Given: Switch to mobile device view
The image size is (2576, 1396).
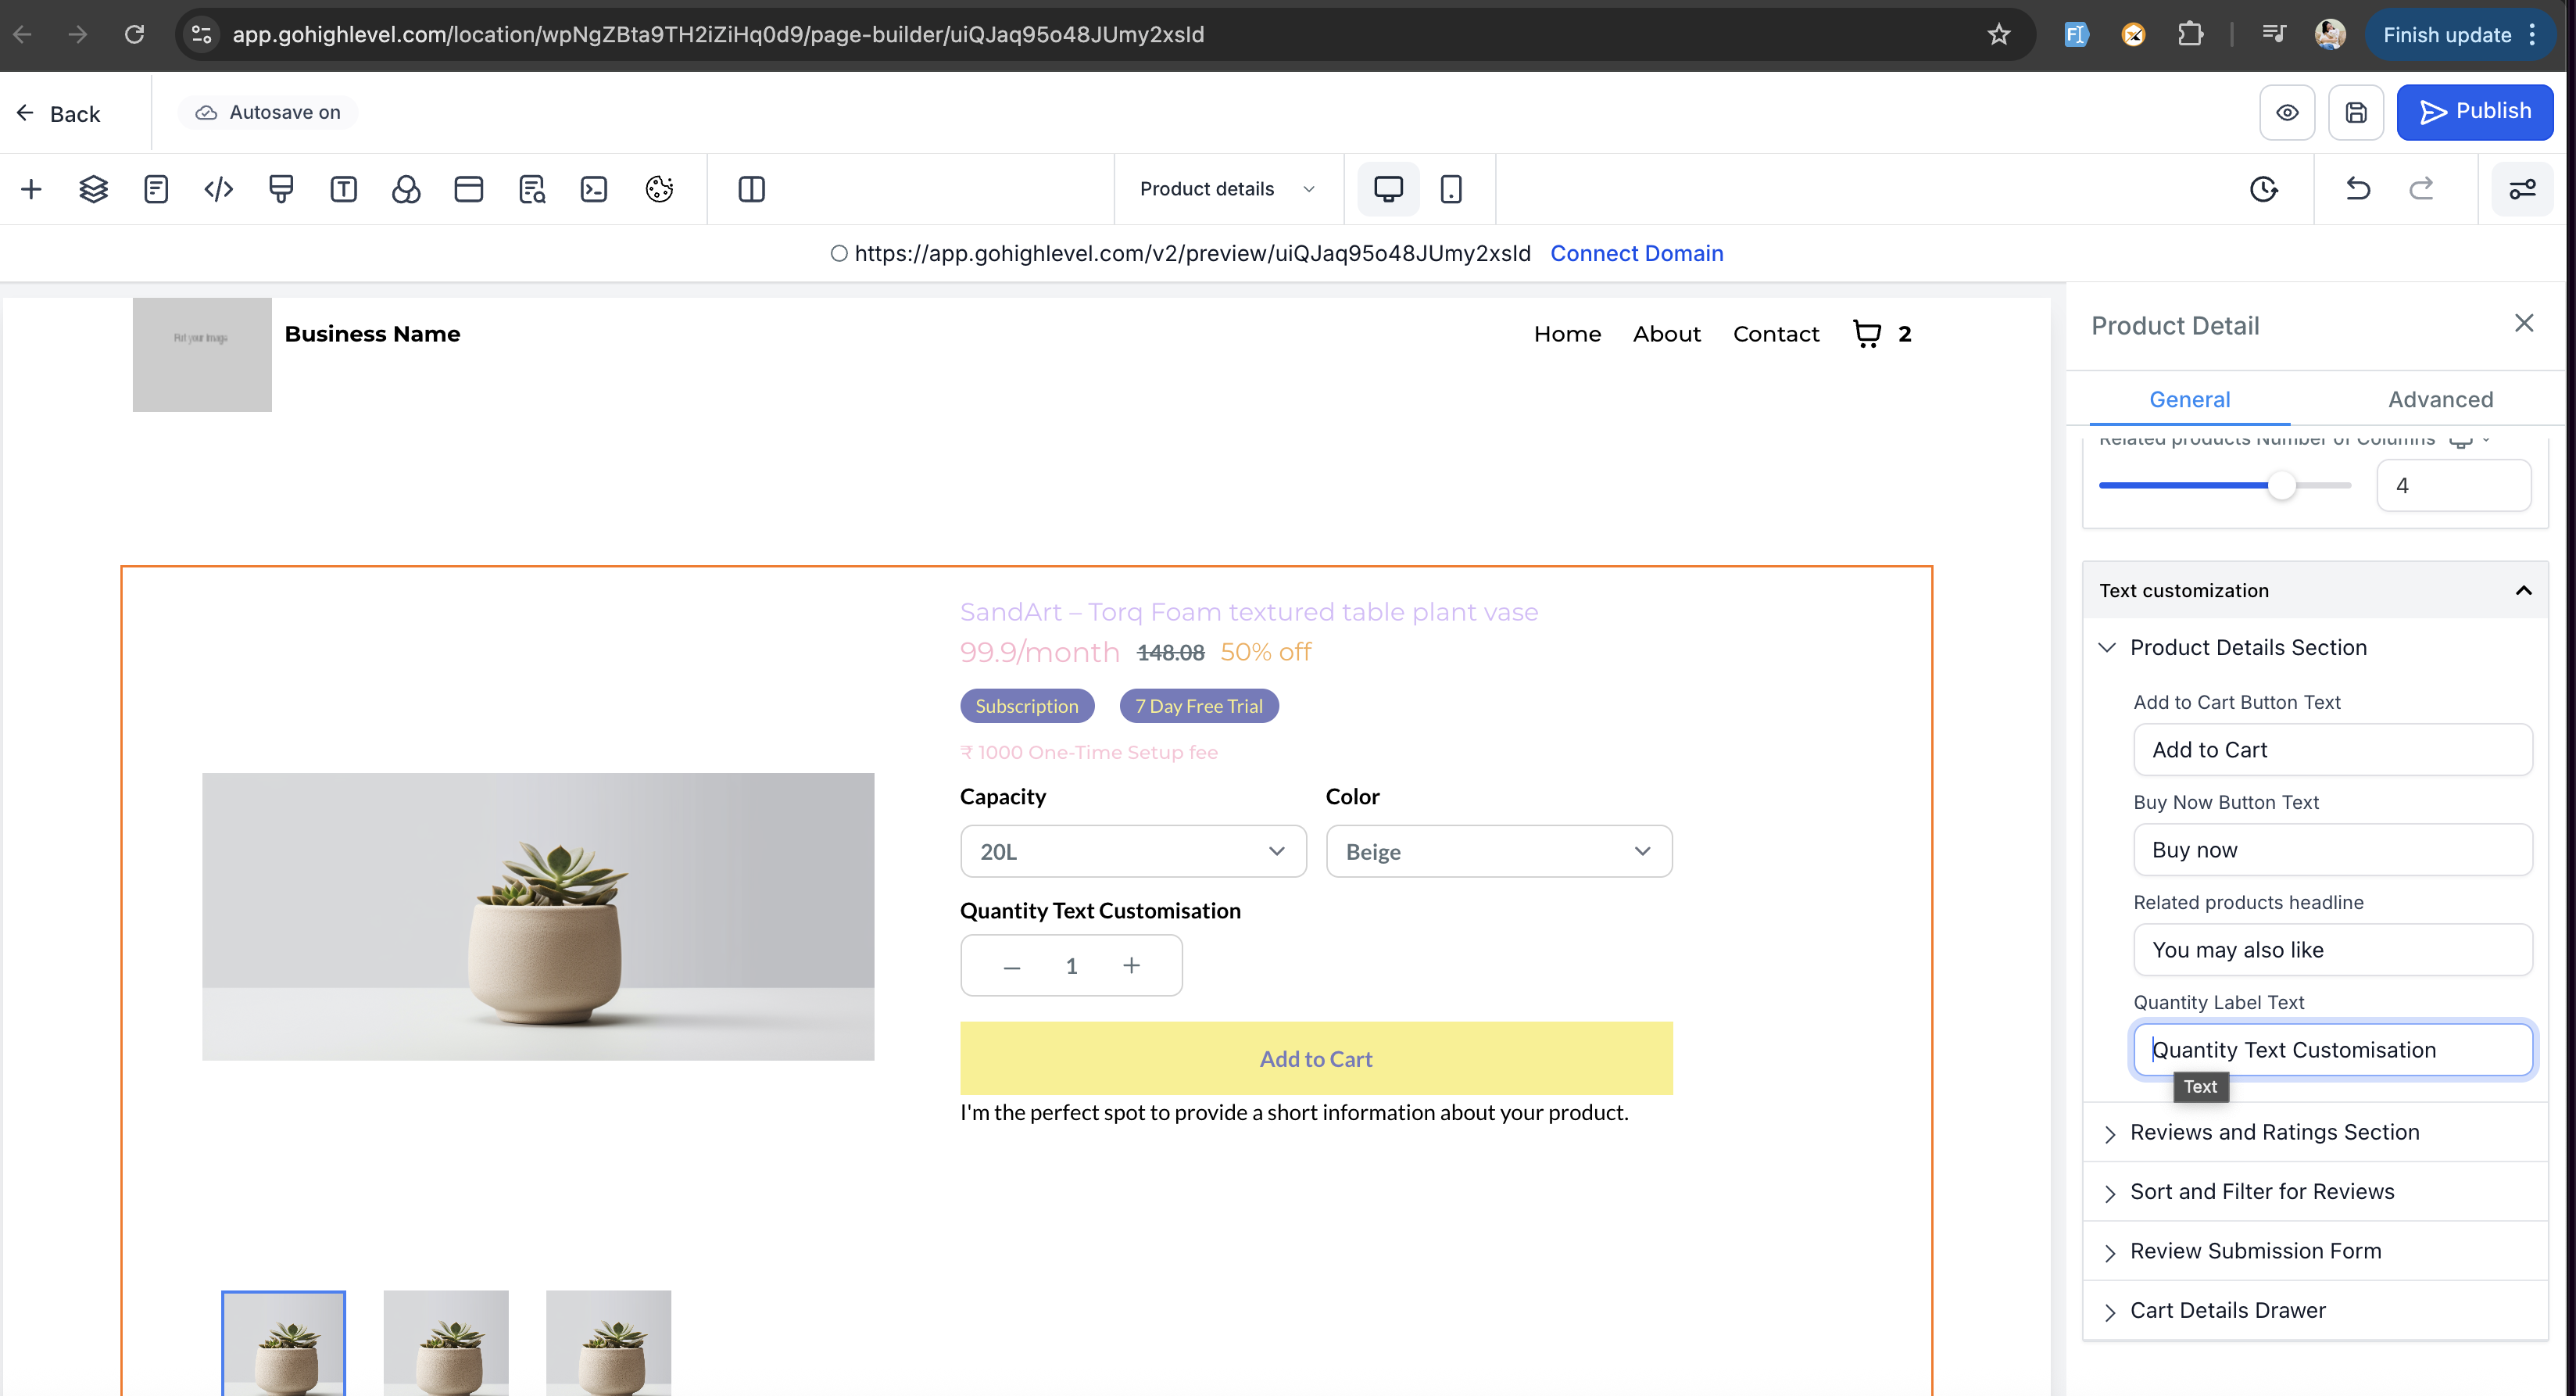Looking at the screenshot, I should point(1451,189).
